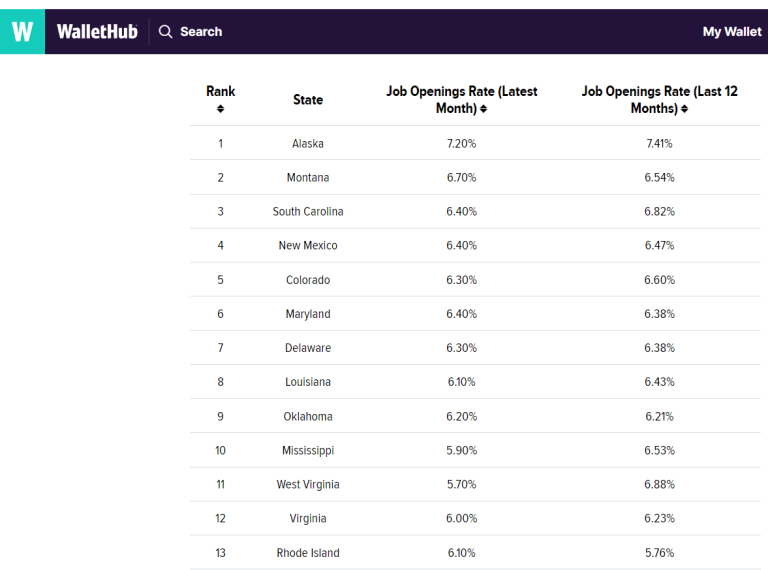Click the WalletHub W logo icon
768x570 pixels.
point(22,32)
